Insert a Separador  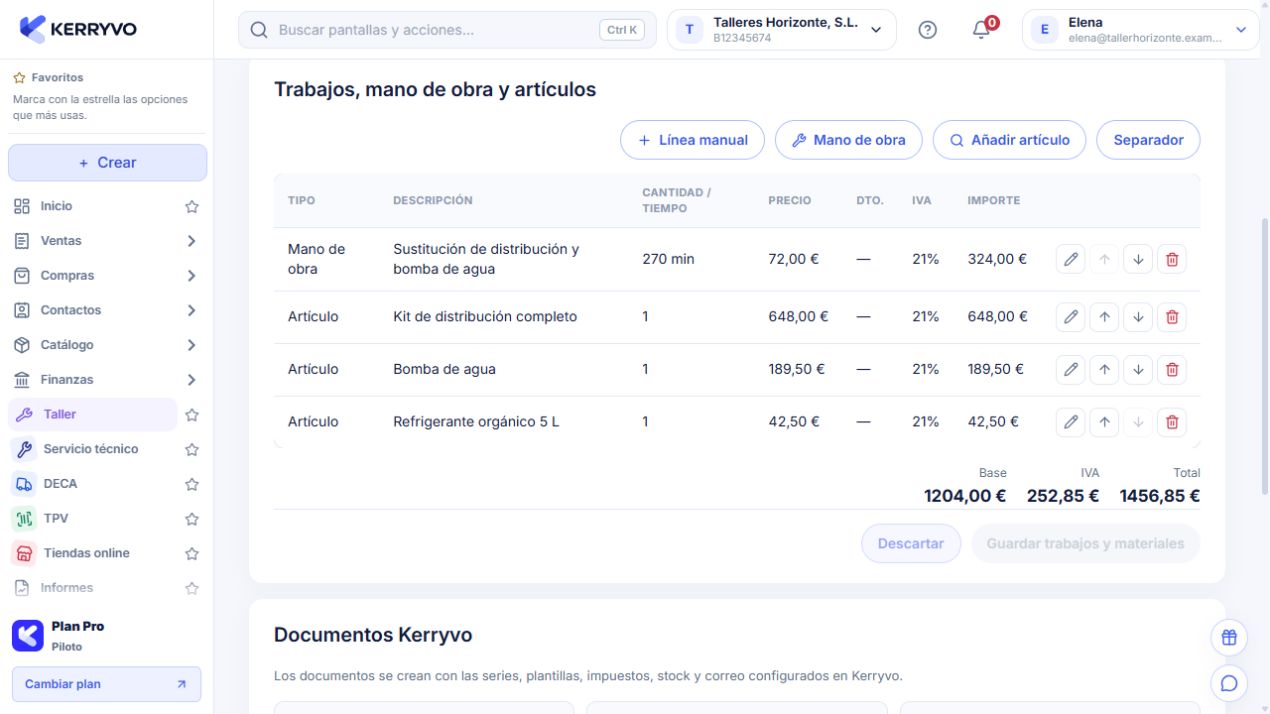1148,140
